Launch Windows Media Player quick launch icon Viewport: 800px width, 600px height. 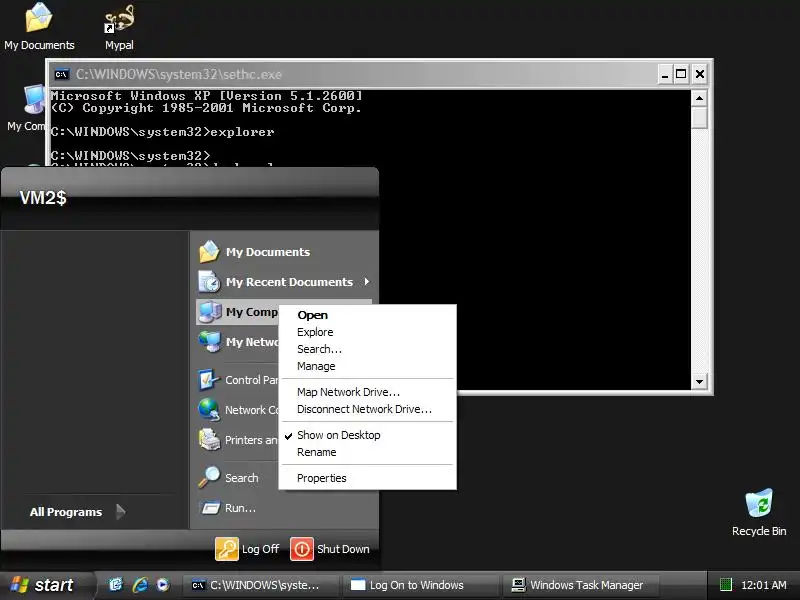click(163, 585)
